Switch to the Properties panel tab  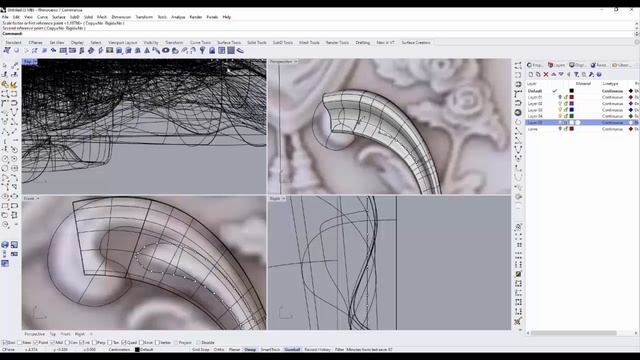(x=535, y=65)
